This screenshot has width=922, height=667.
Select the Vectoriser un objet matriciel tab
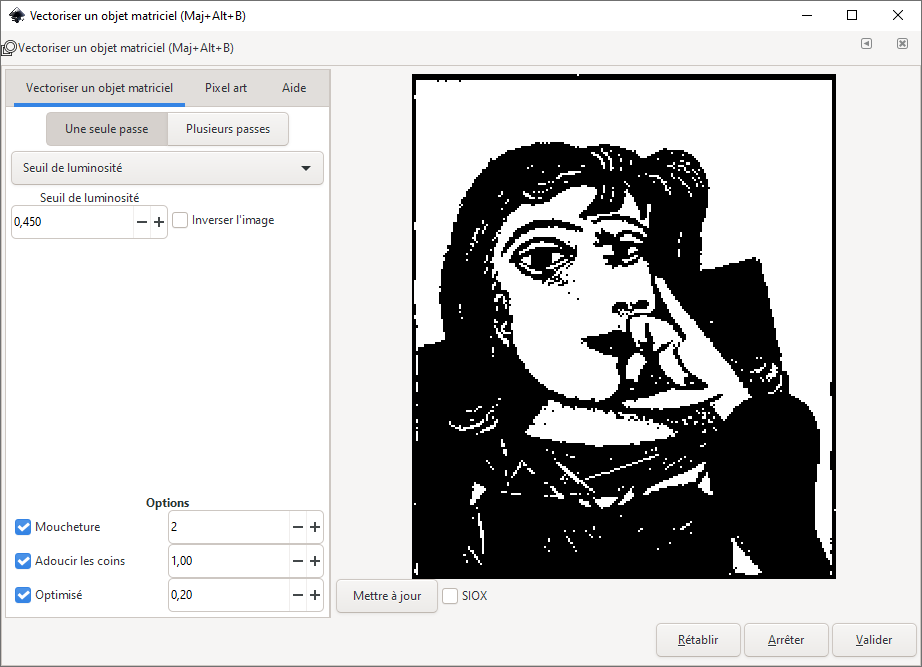99,88
